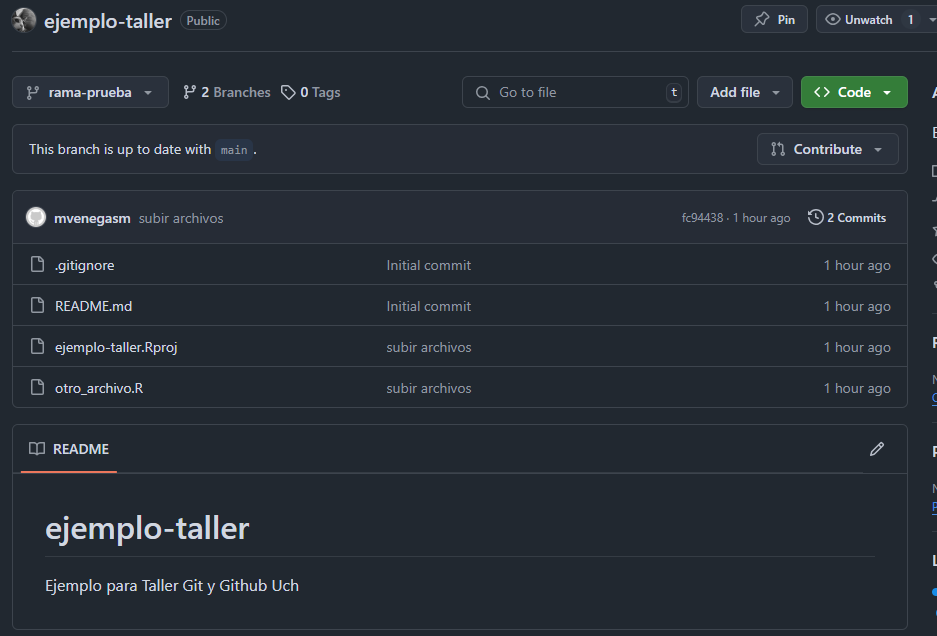Open the otro_archivo.R file
937x636 pixels.
[99, 389]
